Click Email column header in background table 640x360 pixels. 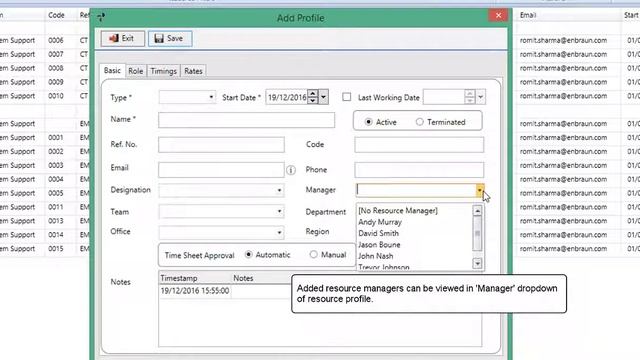tap(528, 15)
